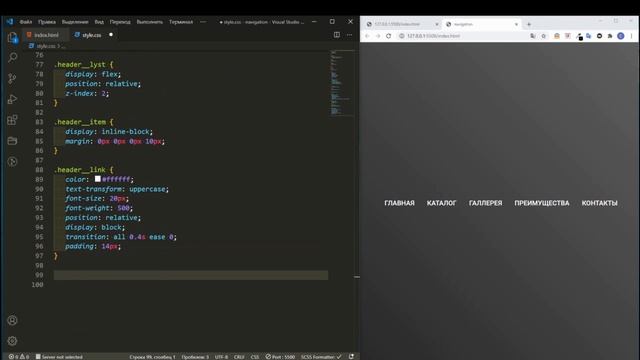Click the notifications bell in status bar

351,357
